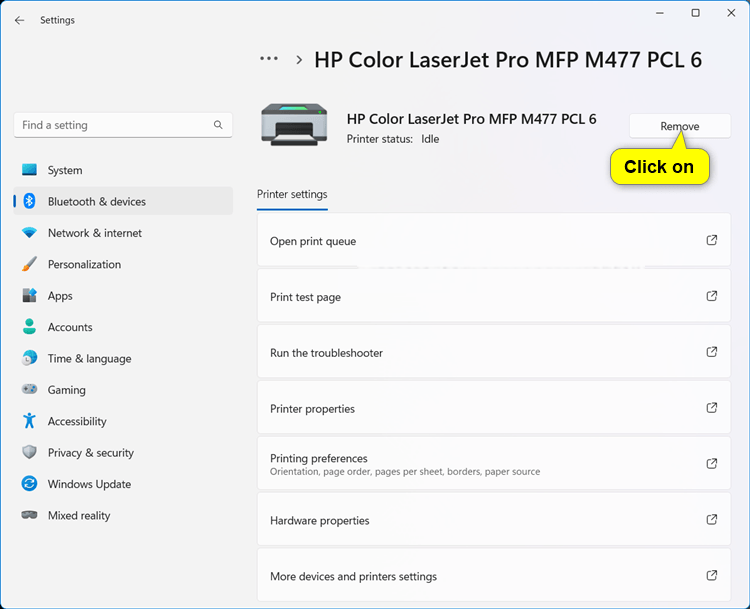Open Printing preferences
Viewport: 750px width, 609px height.
[494, 463]
